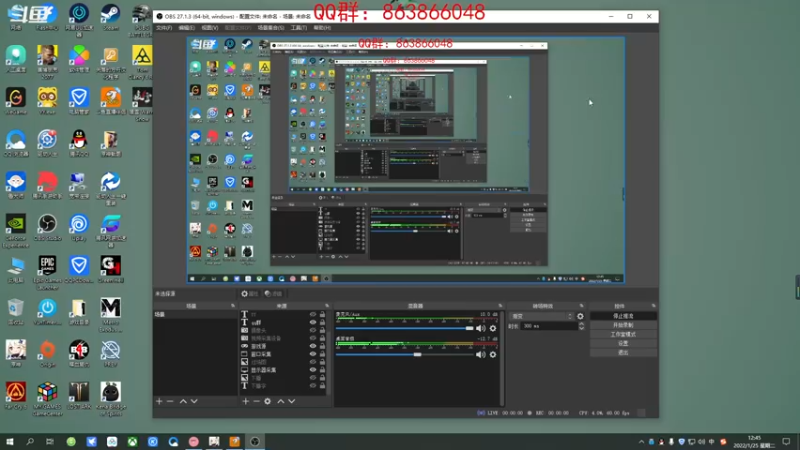This screenshot has height=450, width=800.
Task: Open 视图(V) menu
Action: (x=209, y=28)
